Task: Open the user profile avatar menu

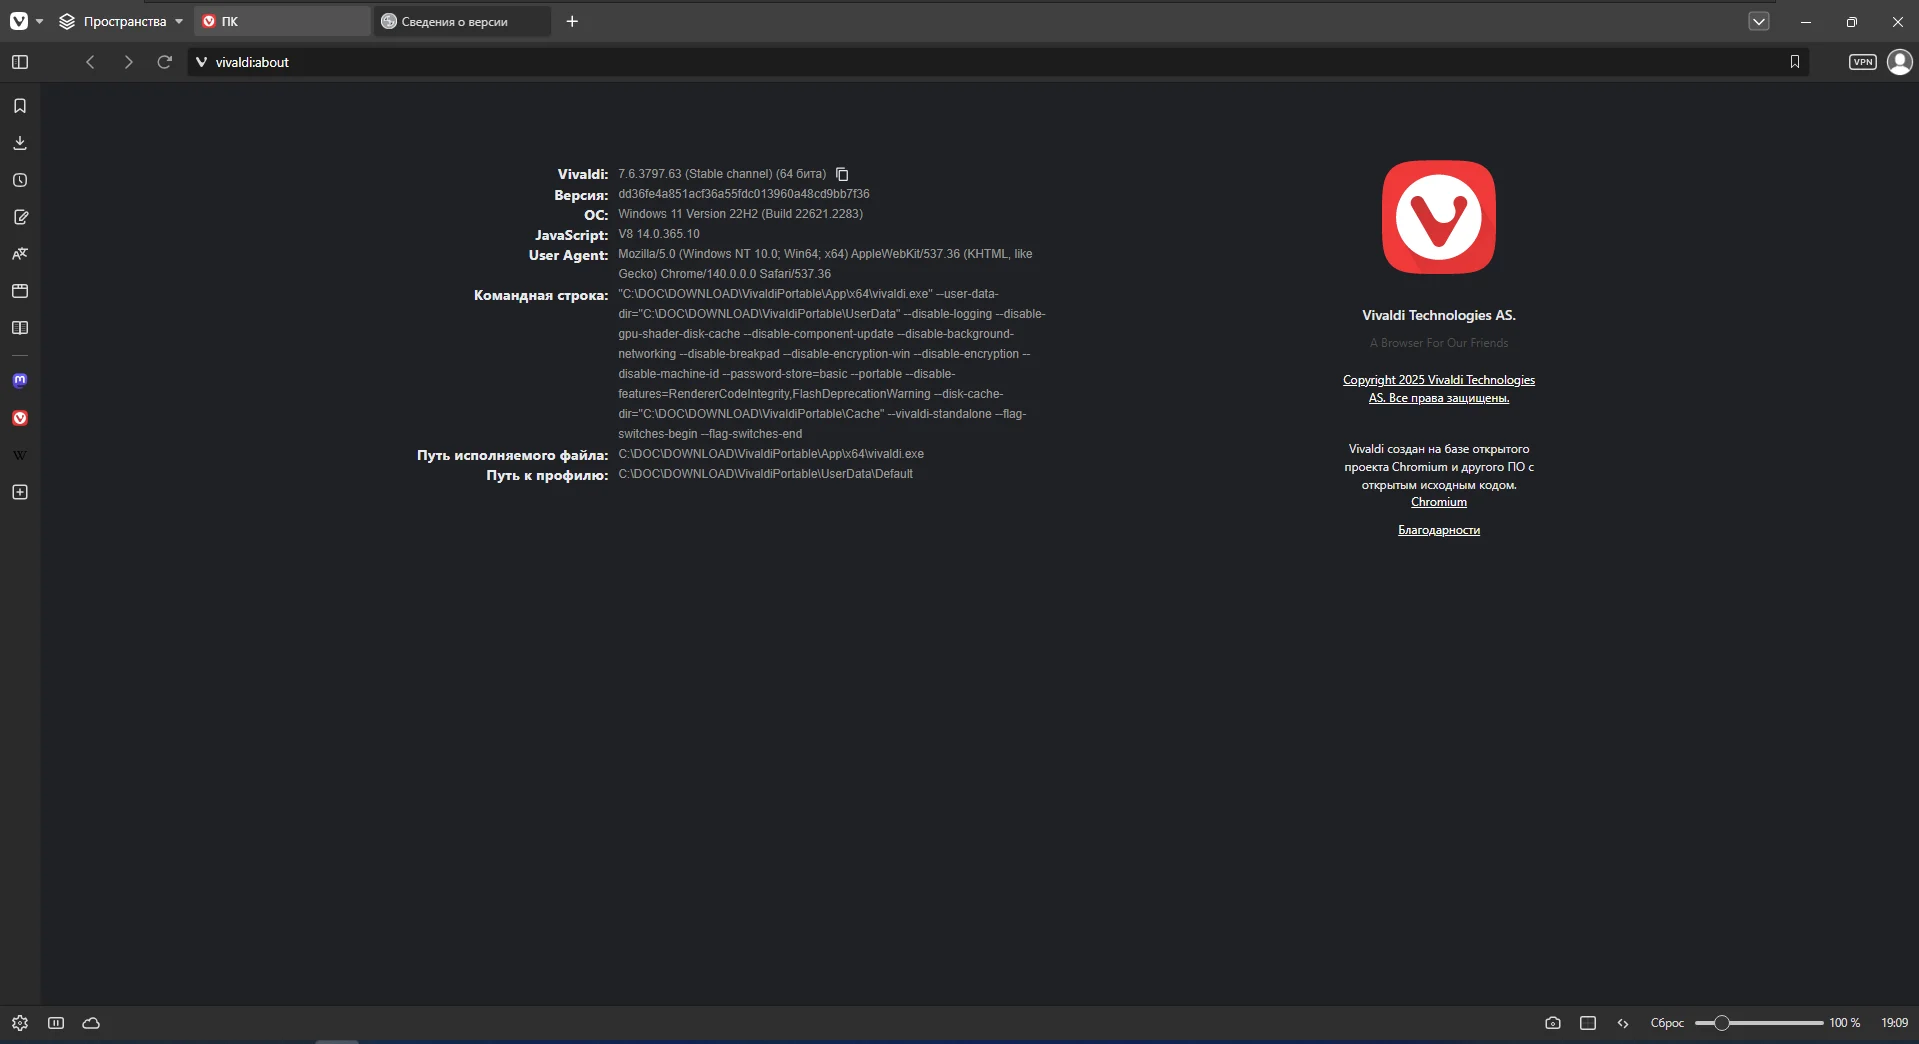Action: tap(1899, 62)
